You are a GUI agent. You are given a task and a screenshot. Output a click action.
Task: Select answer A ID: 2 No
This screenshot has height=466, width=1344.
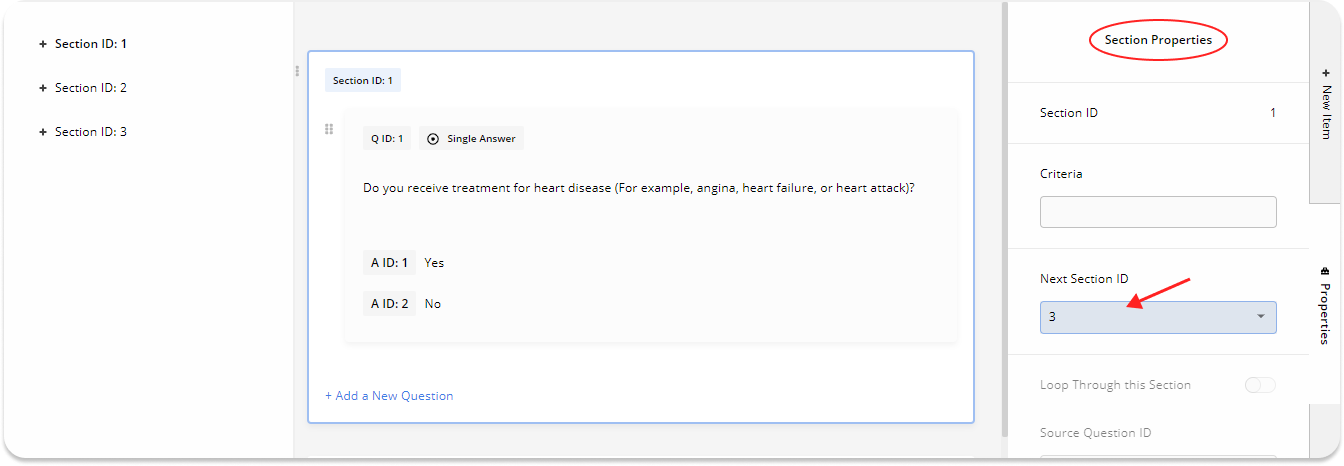[x=432, y=304]
